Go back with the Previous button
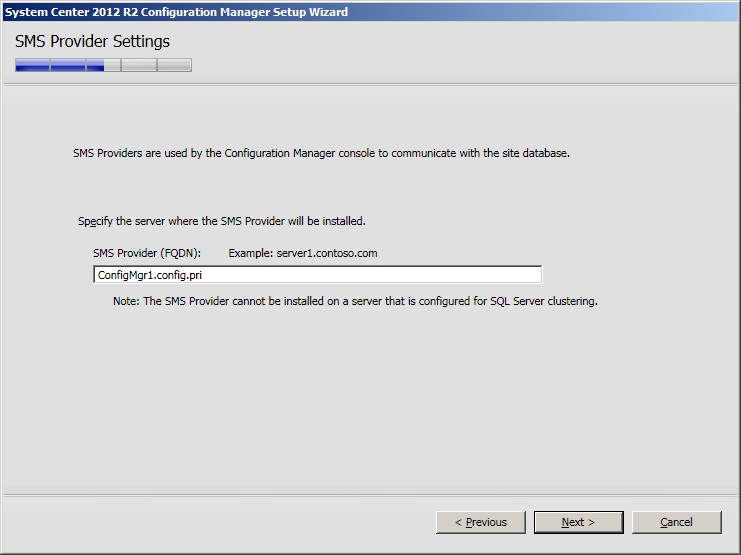 [481, 522]
